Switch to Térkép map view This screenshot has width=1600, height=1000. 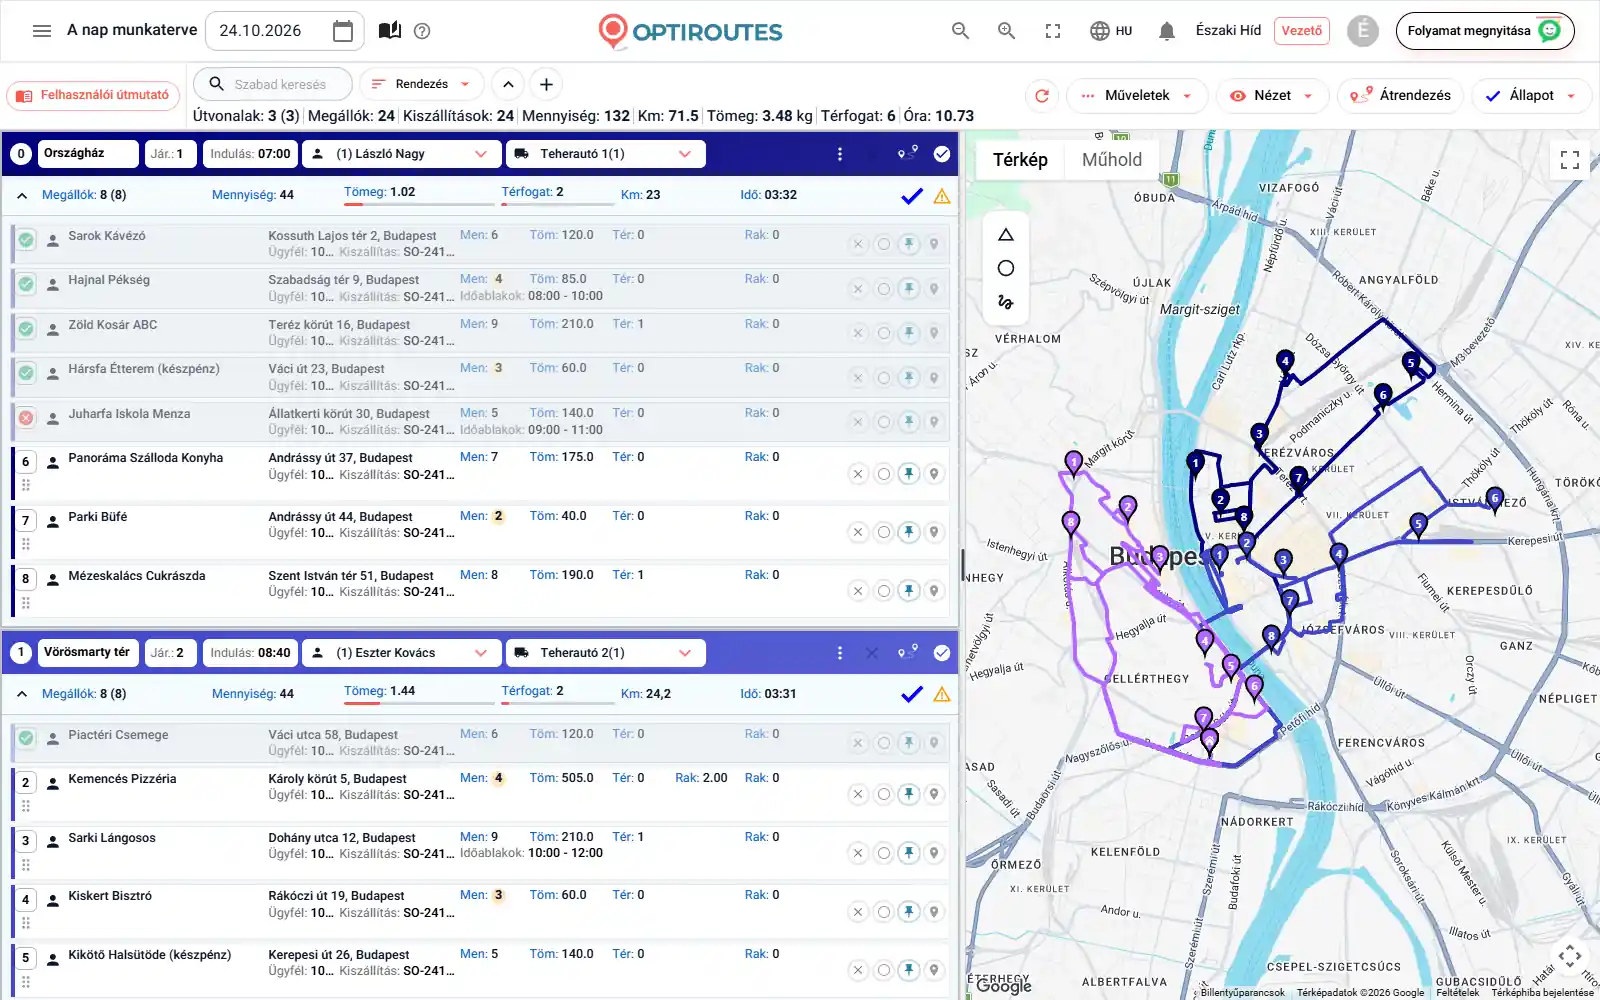point(1020,160)
